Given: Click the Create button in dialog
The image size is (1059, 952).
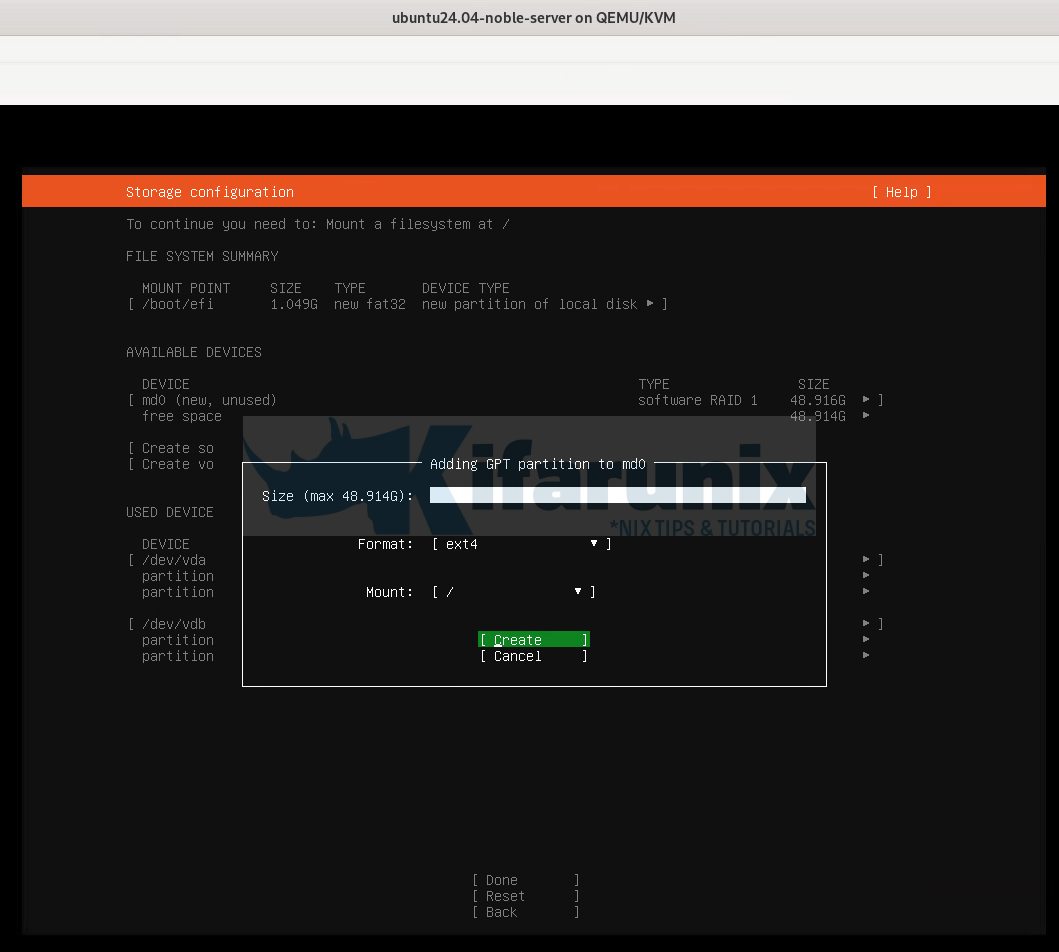Looking at the screenshot, I should [x=534, y=639].
